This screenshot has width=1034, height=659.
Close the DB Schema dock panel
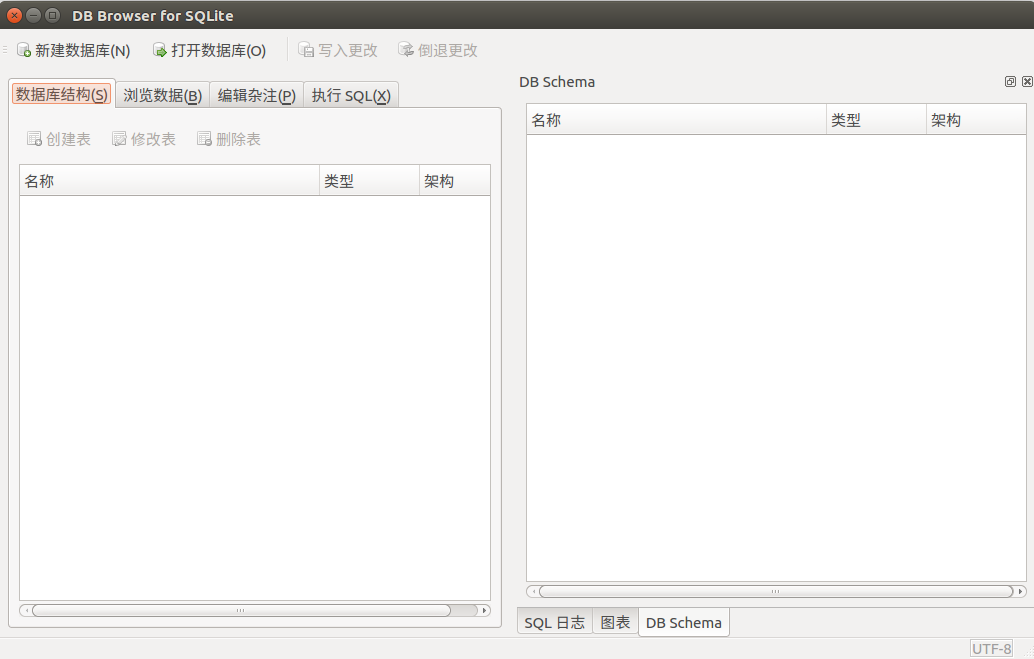(1027, 82)
